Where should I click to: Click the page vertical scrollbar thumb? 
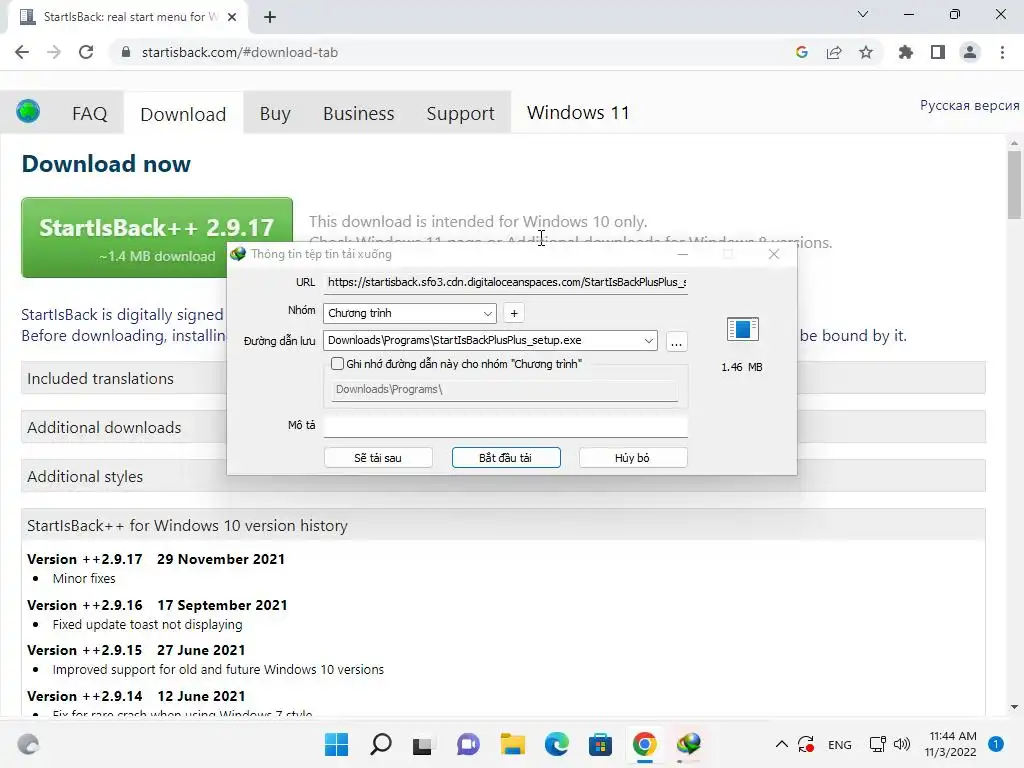click(x=1014, y=185)
